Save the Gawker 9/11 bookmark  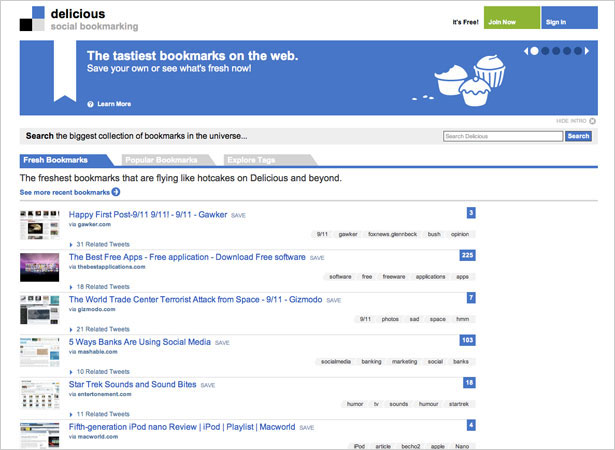(238, 215)
